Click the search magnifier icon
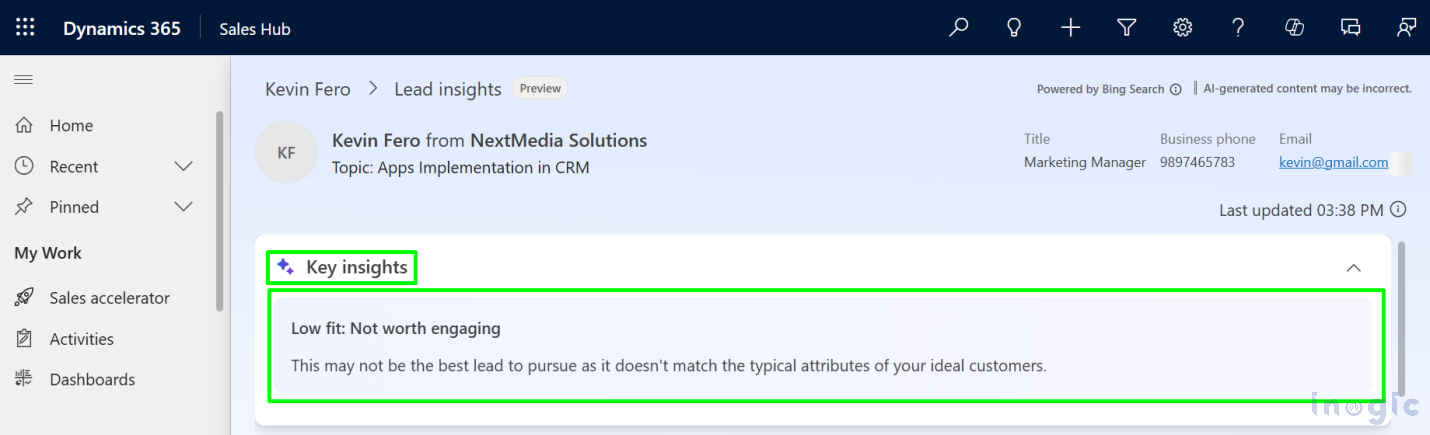1430x435 pixels. 959,28
